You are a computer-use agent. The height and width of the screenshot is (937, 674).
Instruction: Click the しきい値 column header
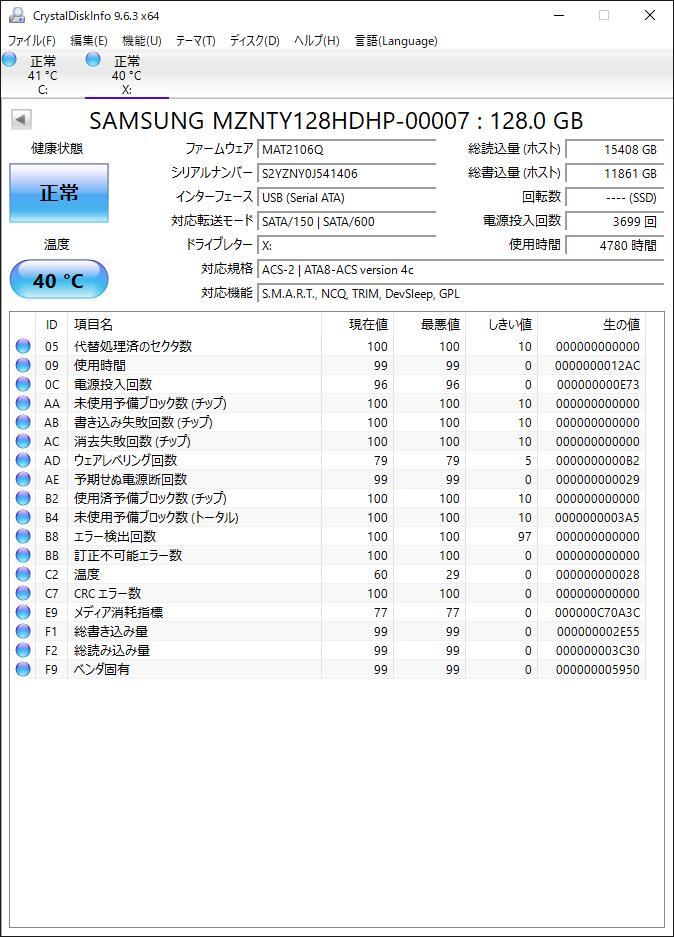tap(501, 324)
